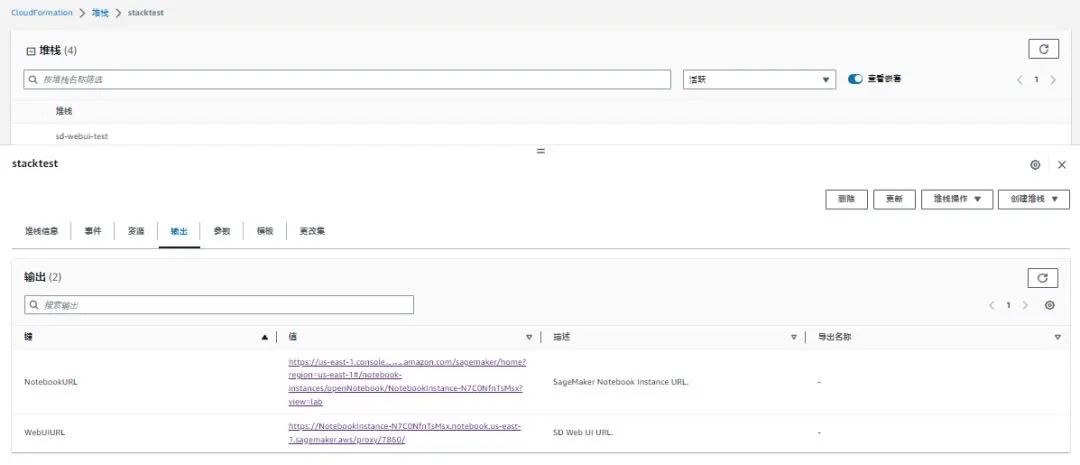Open the NotebookURL SageMaker link
Screen dimensions: 1080x465
tap(406, 381)
